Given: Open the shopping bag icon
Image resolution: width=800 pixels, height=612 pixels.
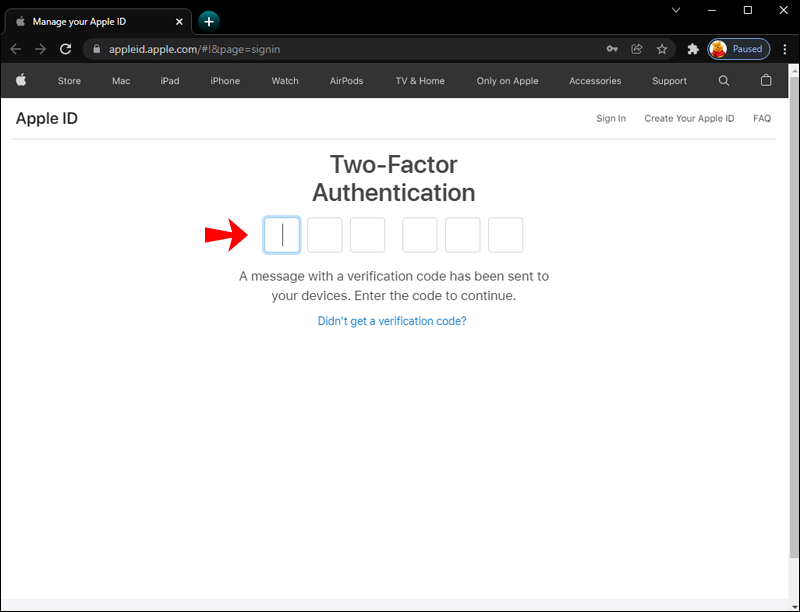Looking at the screenshot, I should (x=766, y=80).
